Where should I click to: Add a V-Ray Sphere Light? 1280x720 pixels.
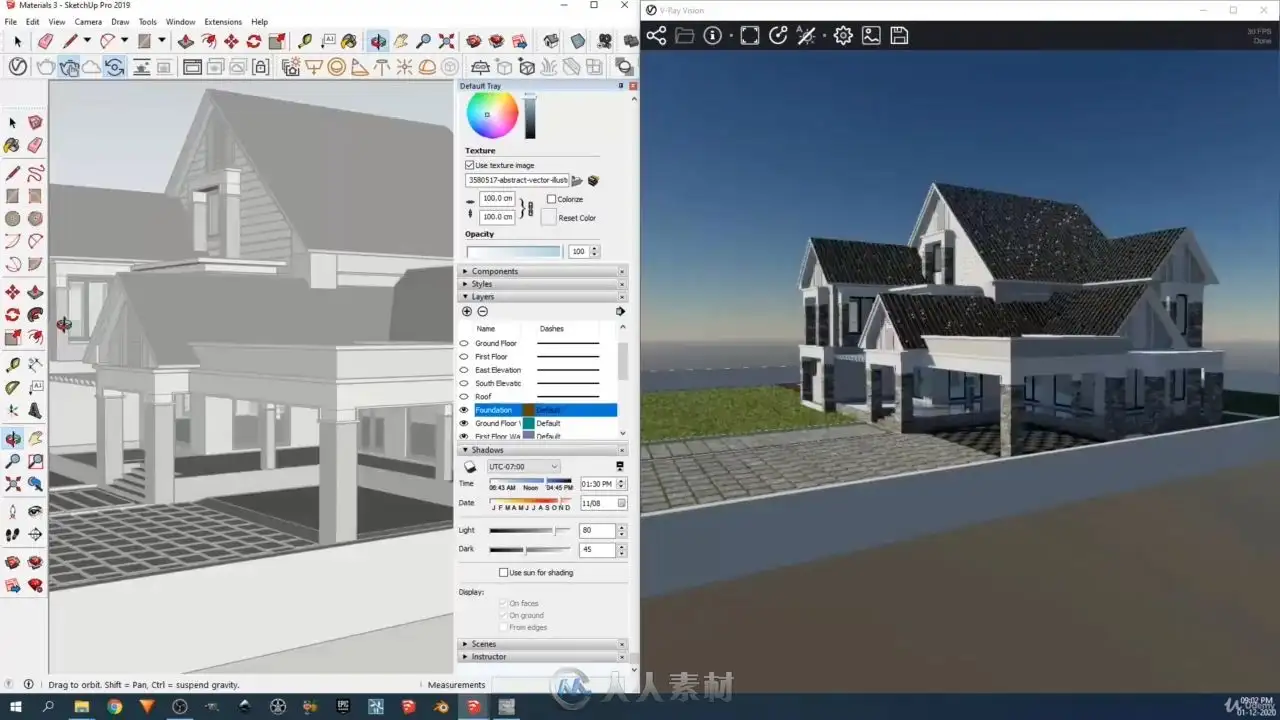[x=337, y=67]
